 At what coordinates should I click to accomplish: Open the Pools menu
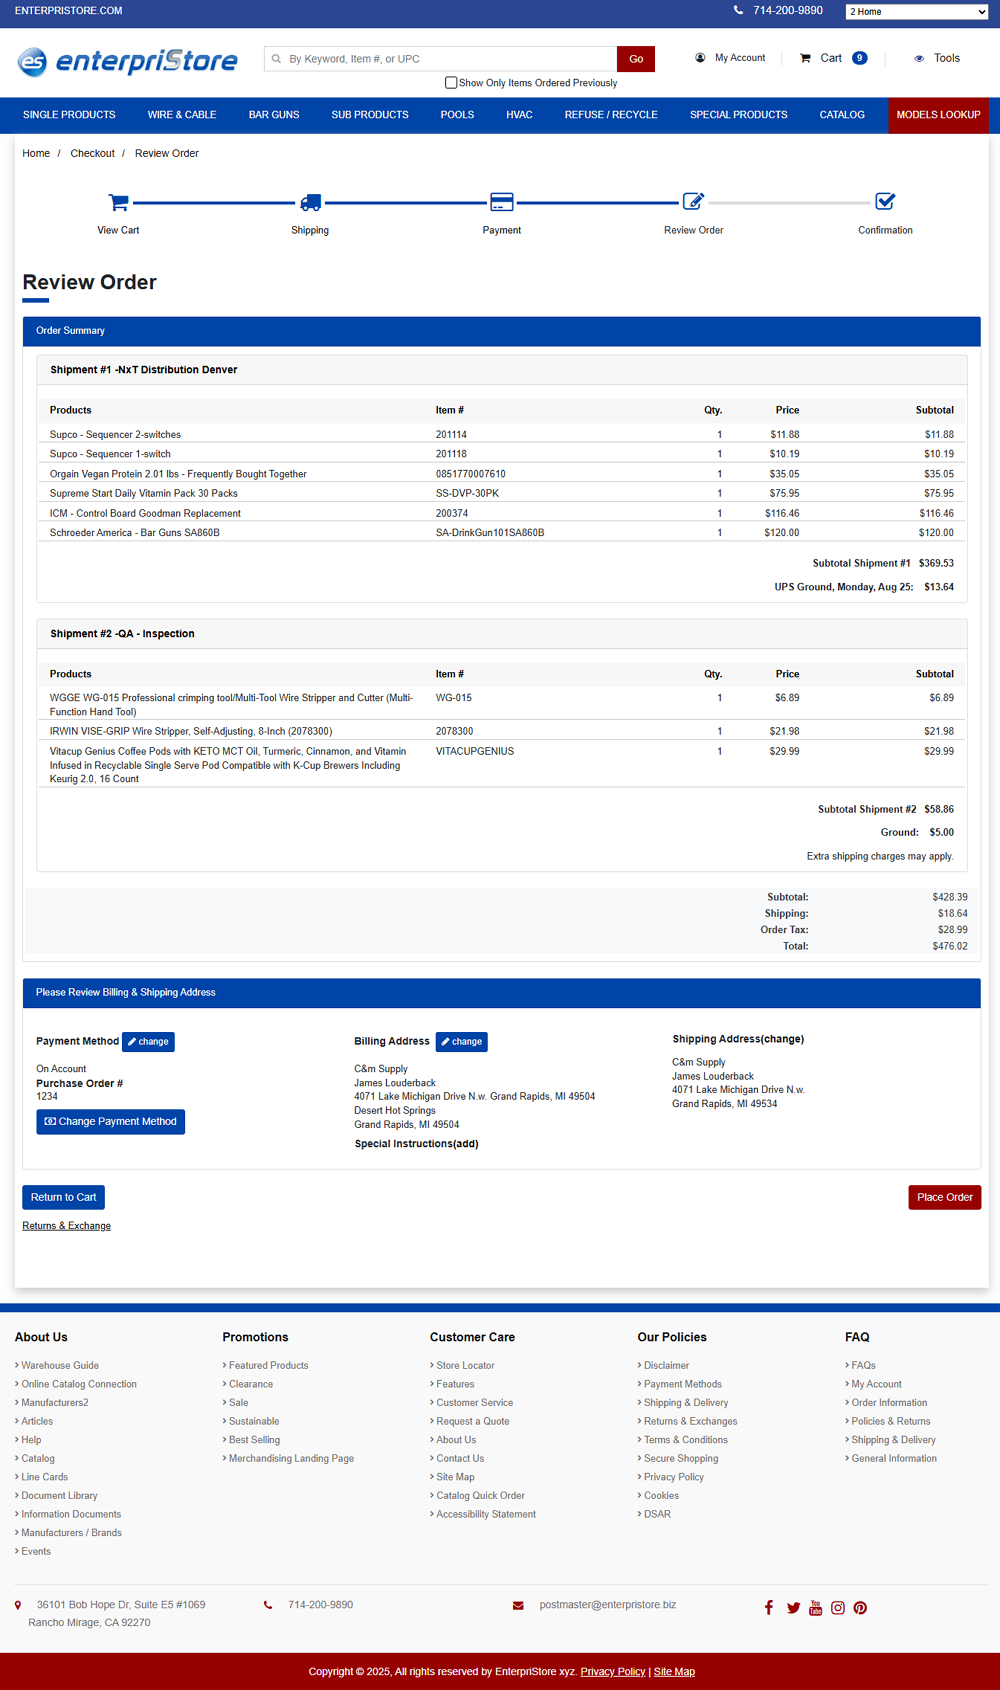click(457, 115)
